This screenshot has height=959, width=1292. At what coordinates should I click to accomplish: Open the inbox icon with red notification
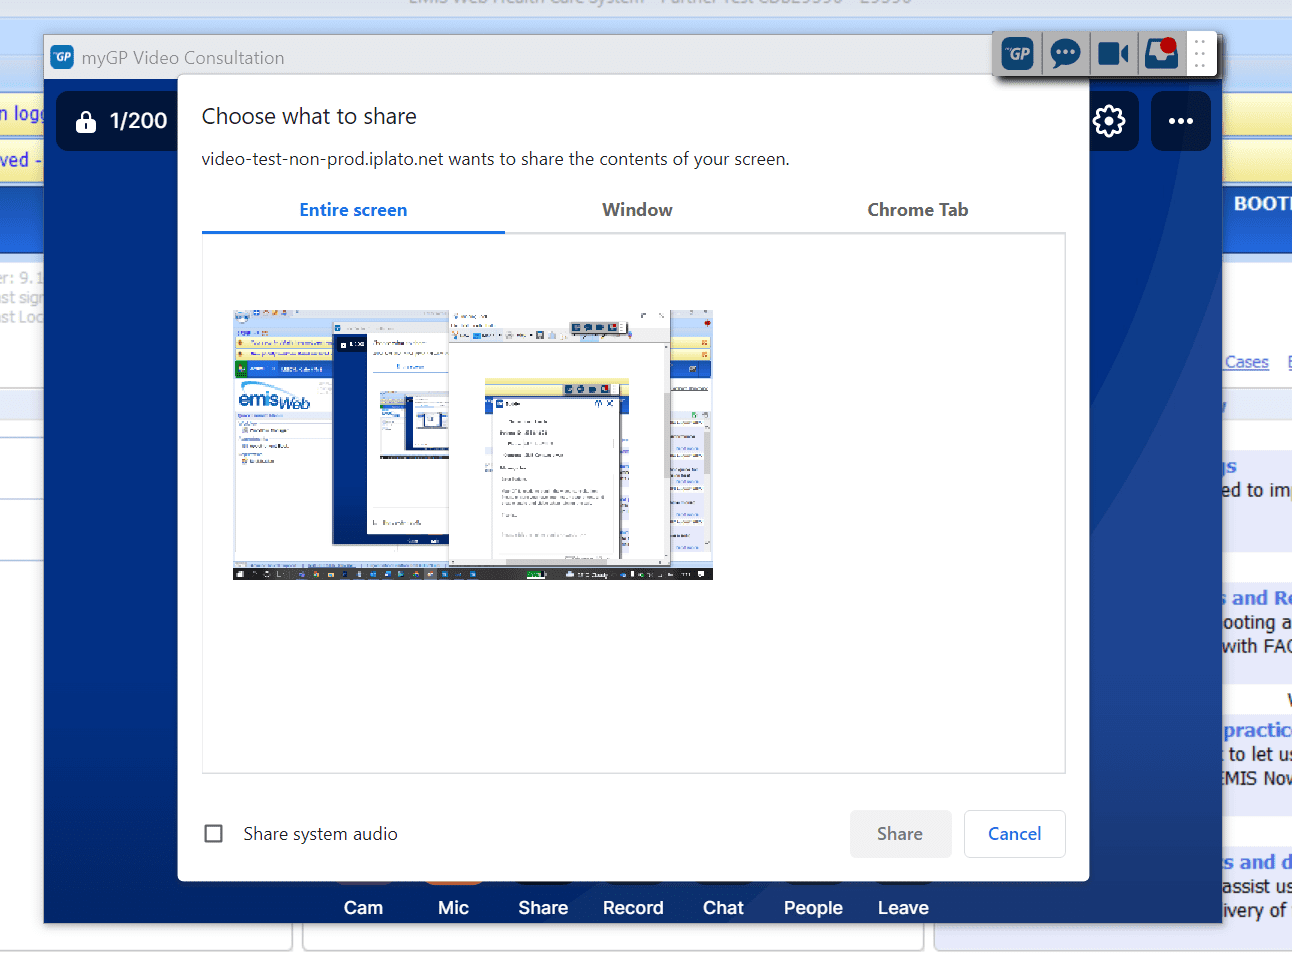click(x=1161, y=53)
